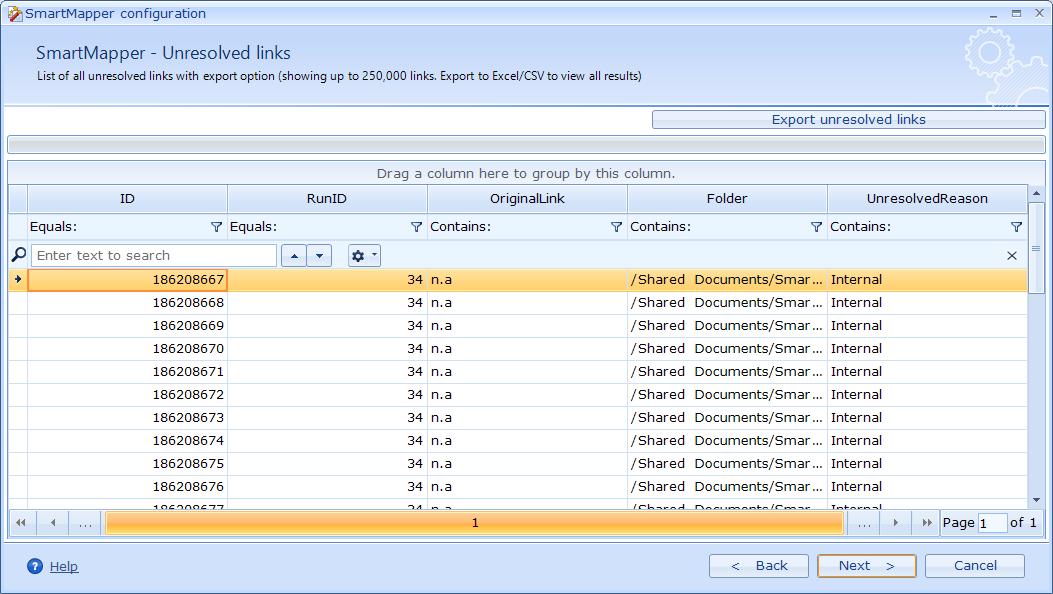Sort by the Folder column header

pos(727,199)
